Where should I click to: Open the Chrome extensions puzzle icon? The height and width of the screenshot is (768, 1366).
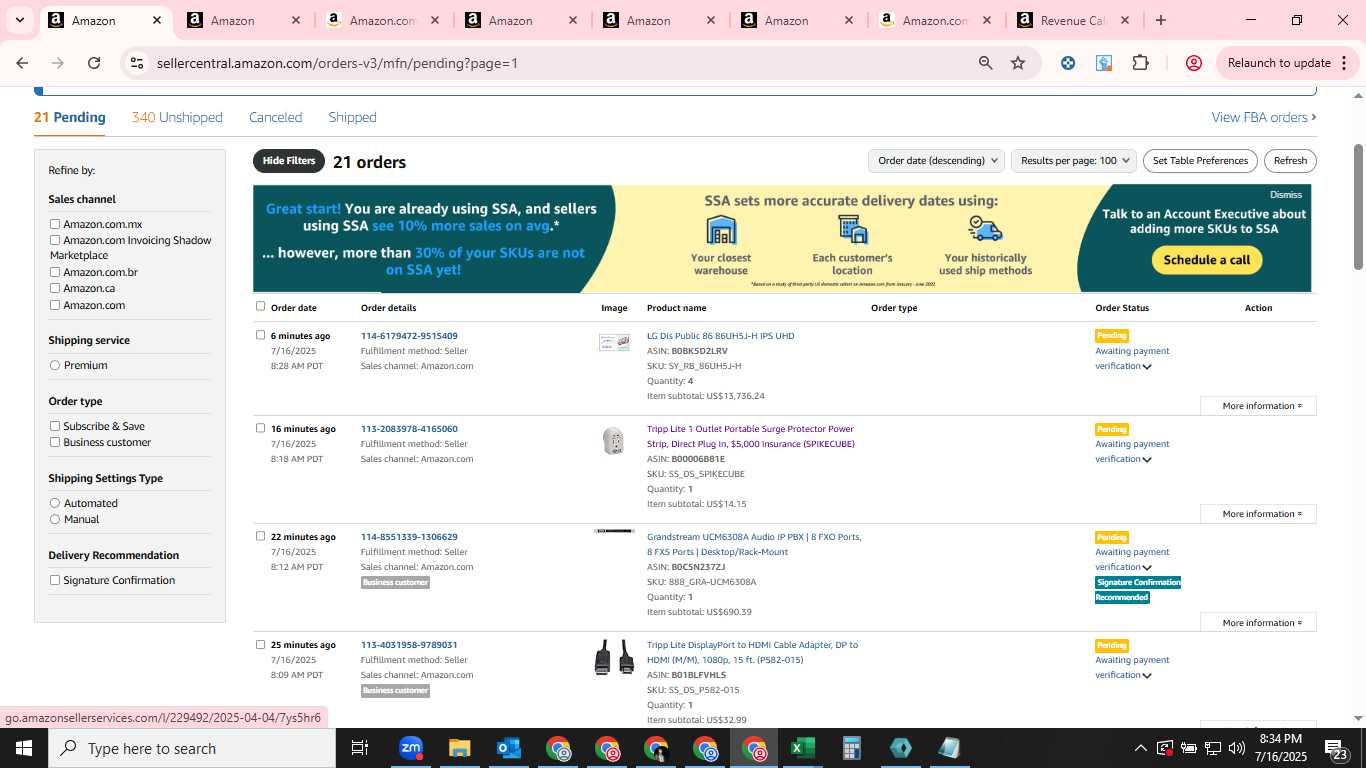tap(1140, 63)
